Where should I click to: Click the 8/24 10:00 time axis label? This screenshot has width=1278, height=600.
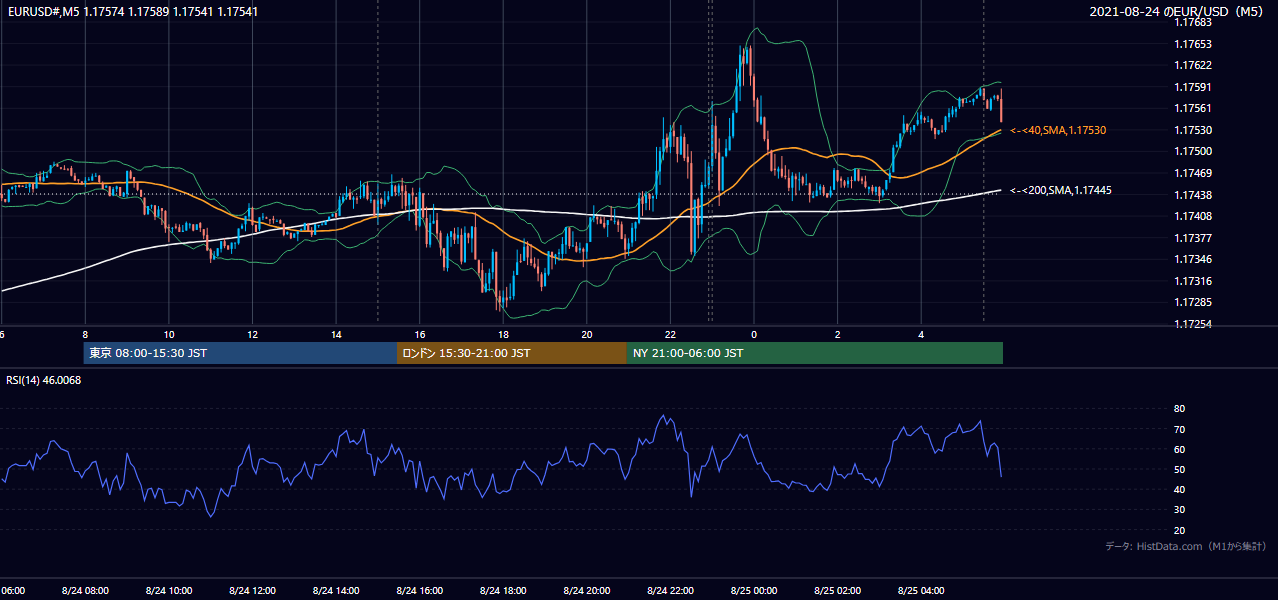click(x=169, y=591)
